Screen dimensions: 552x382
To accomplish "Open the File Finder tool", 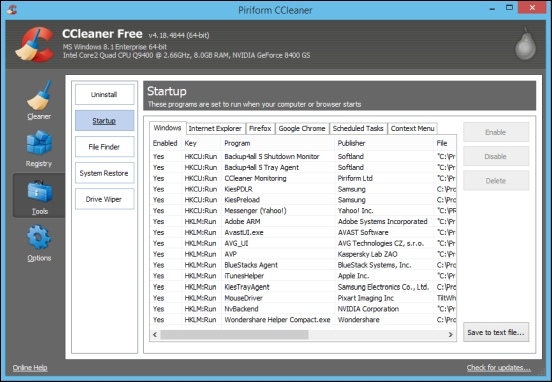I will pos(104,147).
